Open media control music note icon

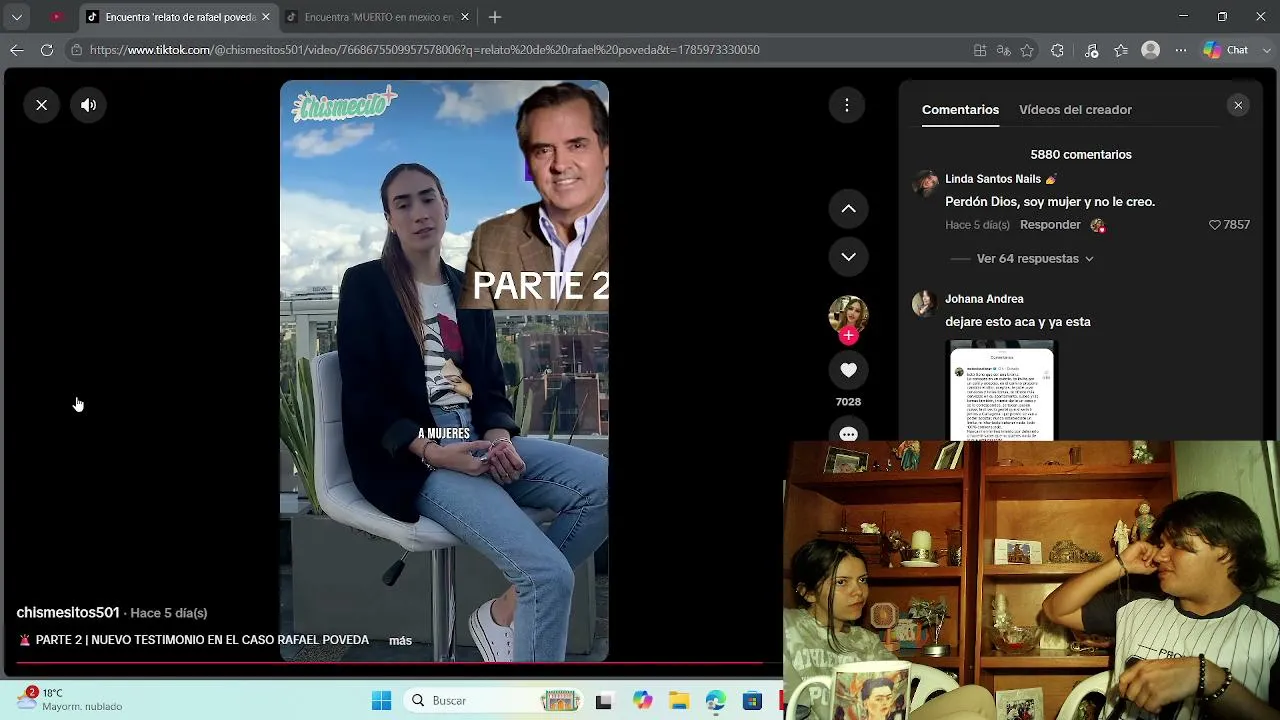tap(1091, 50)
